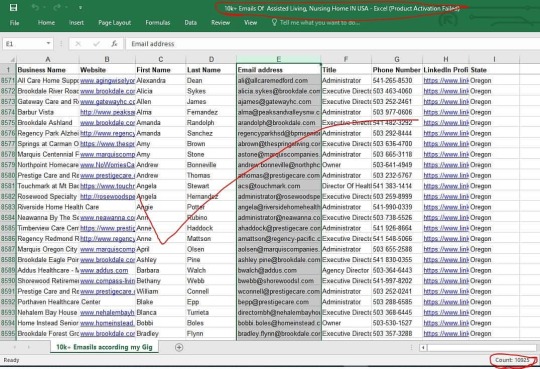This screenshot has height=369, width=540.
Task: Click the Save icon in quick access toolbar
Action: tap(13, 7)
